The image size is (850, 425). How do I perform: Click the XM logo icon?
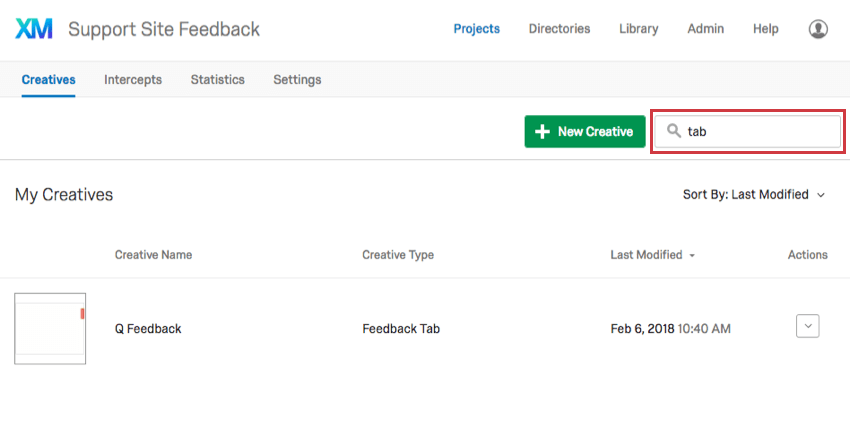[34, 29]
